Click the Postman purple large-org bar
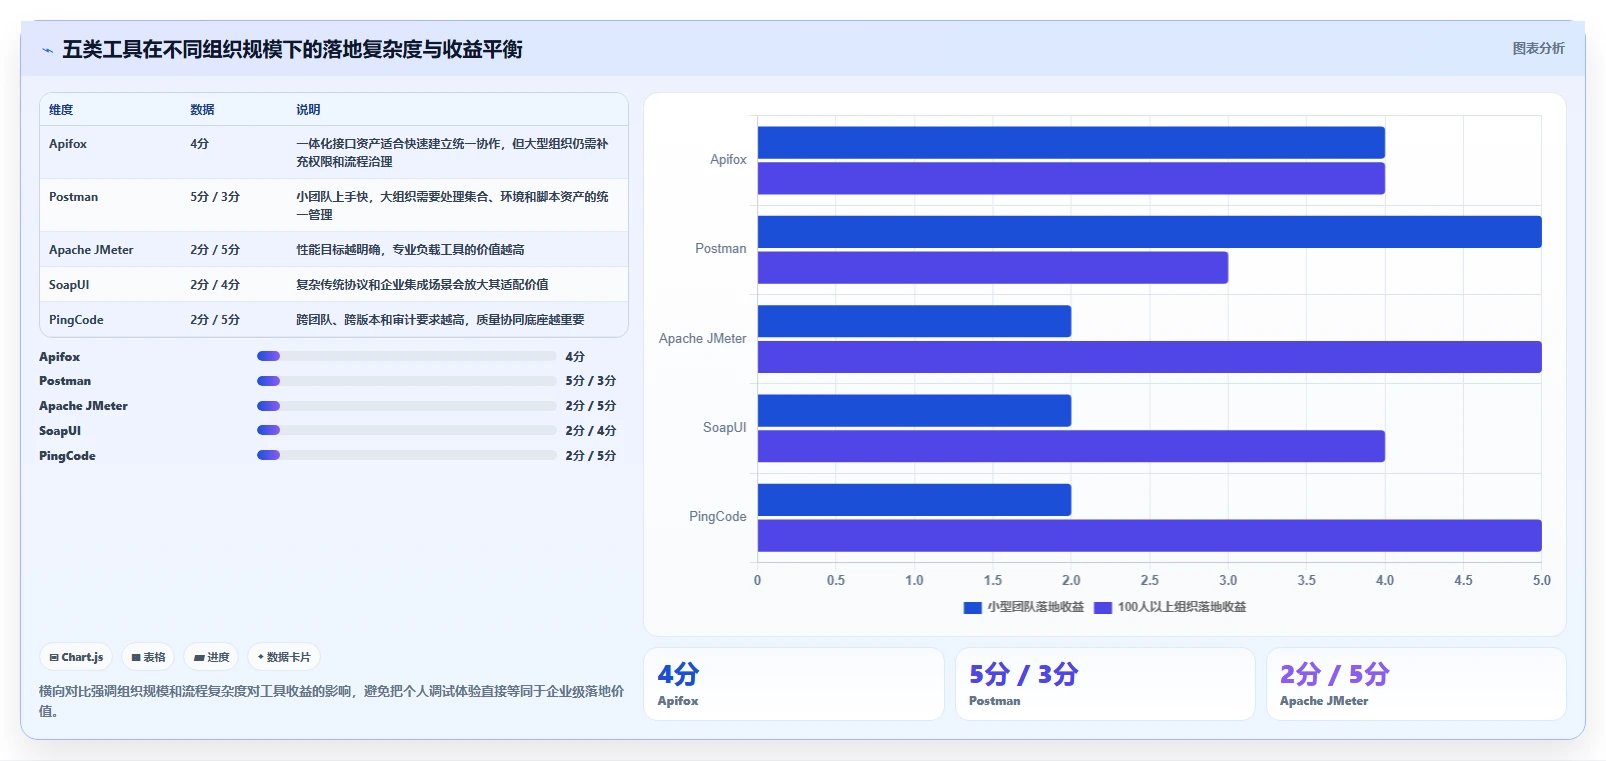Viewport: 1606px width, 761px height. [993, 268]
